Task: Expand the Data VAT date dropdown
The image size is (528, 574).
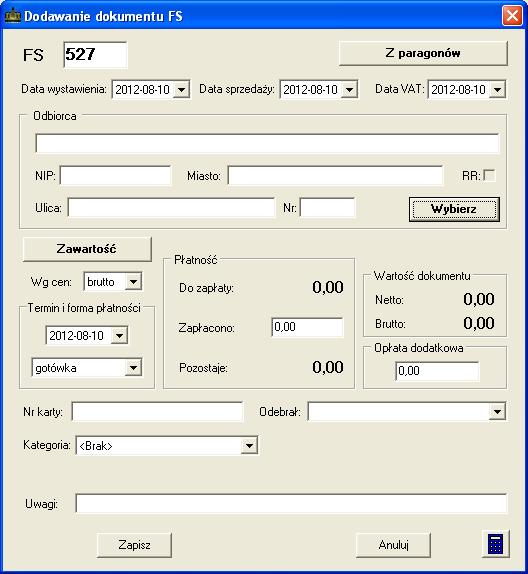Action: (x=497, y=89)
